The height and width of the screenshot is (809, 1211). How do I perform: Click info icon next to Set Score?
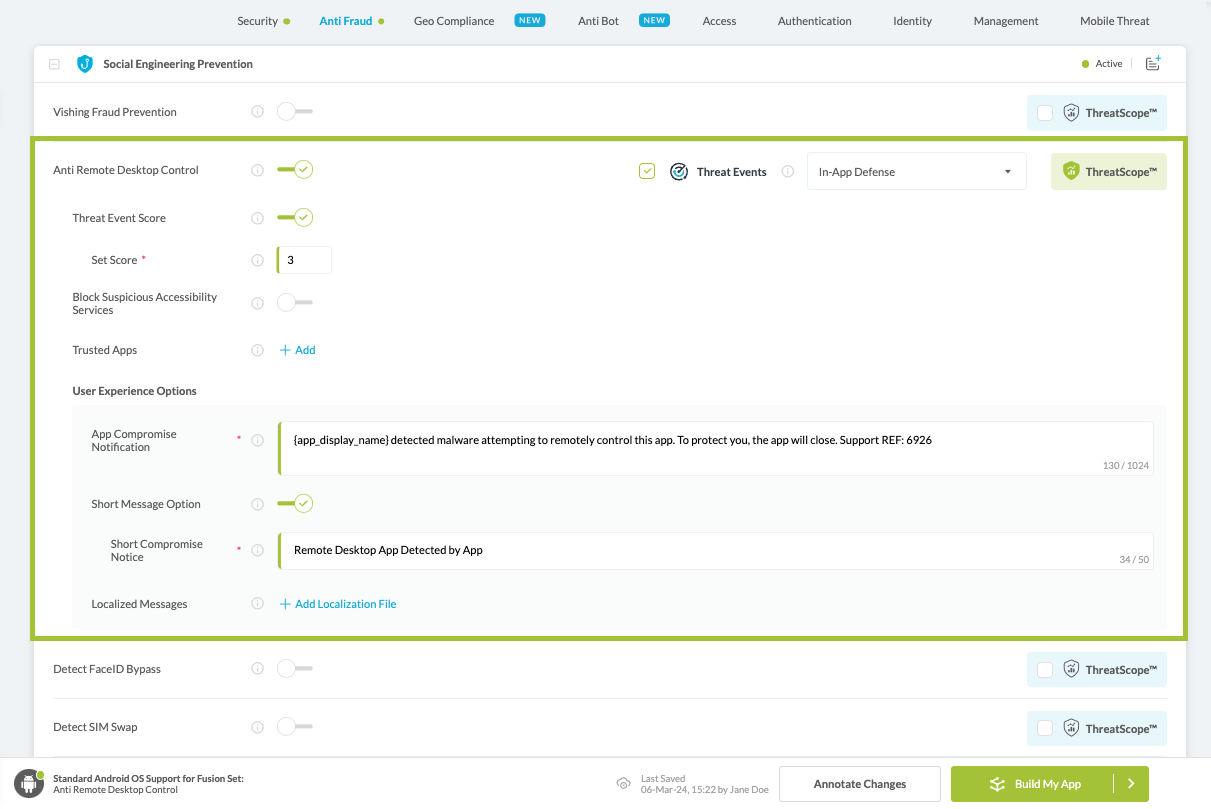pyautogui.click(x=257, y=260)
